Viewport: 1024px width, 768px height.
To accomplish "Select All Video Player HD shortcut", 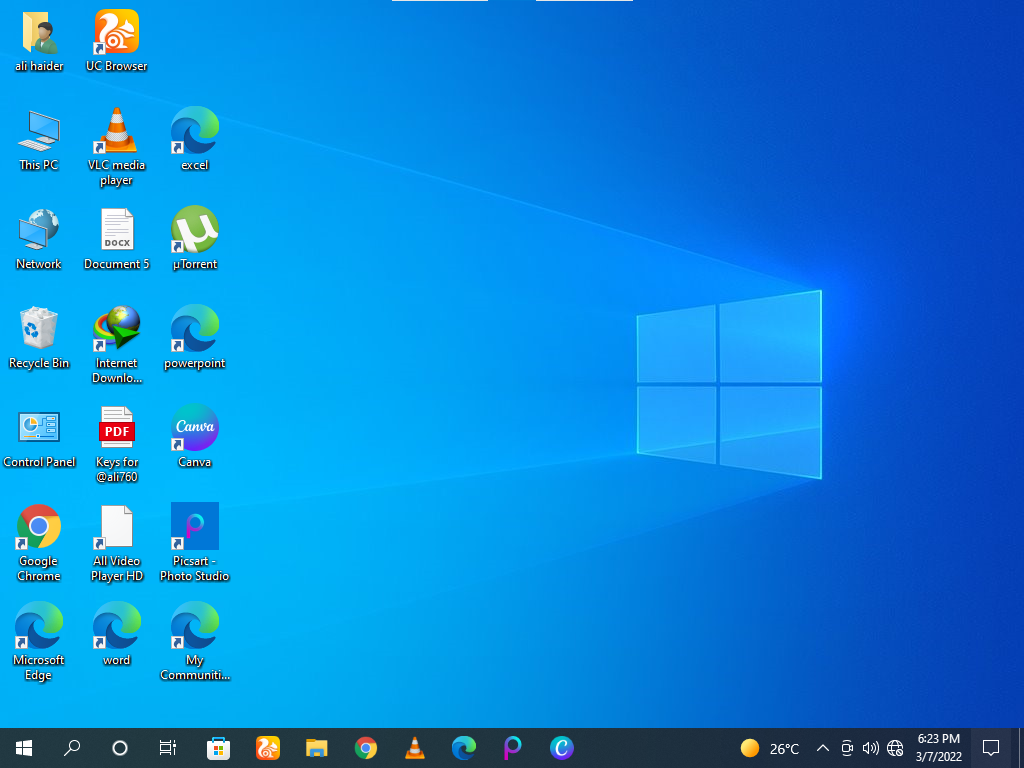I will click(116, 543).
